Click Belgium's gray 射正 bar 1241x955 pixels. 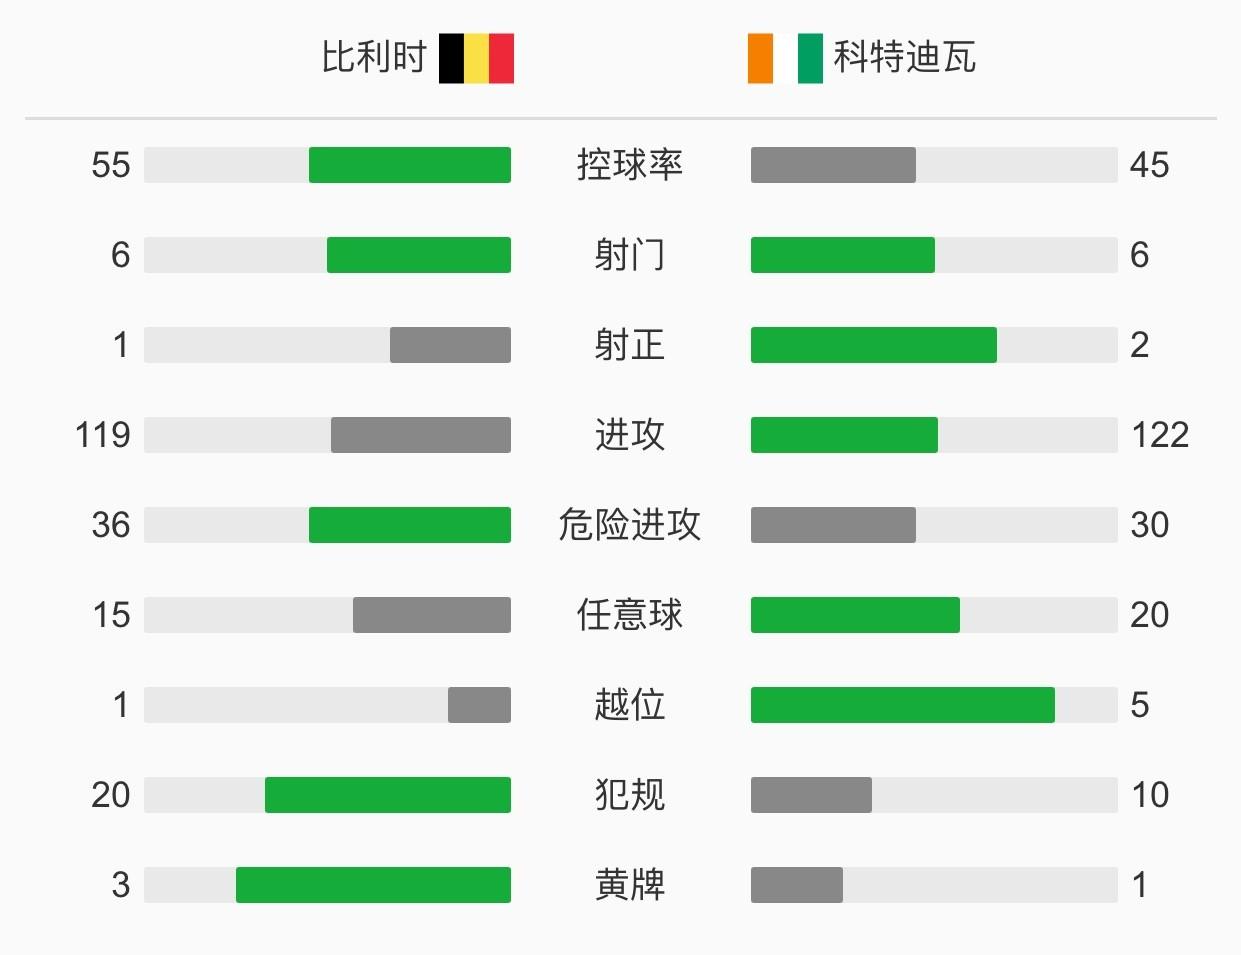tap(450, 345)
